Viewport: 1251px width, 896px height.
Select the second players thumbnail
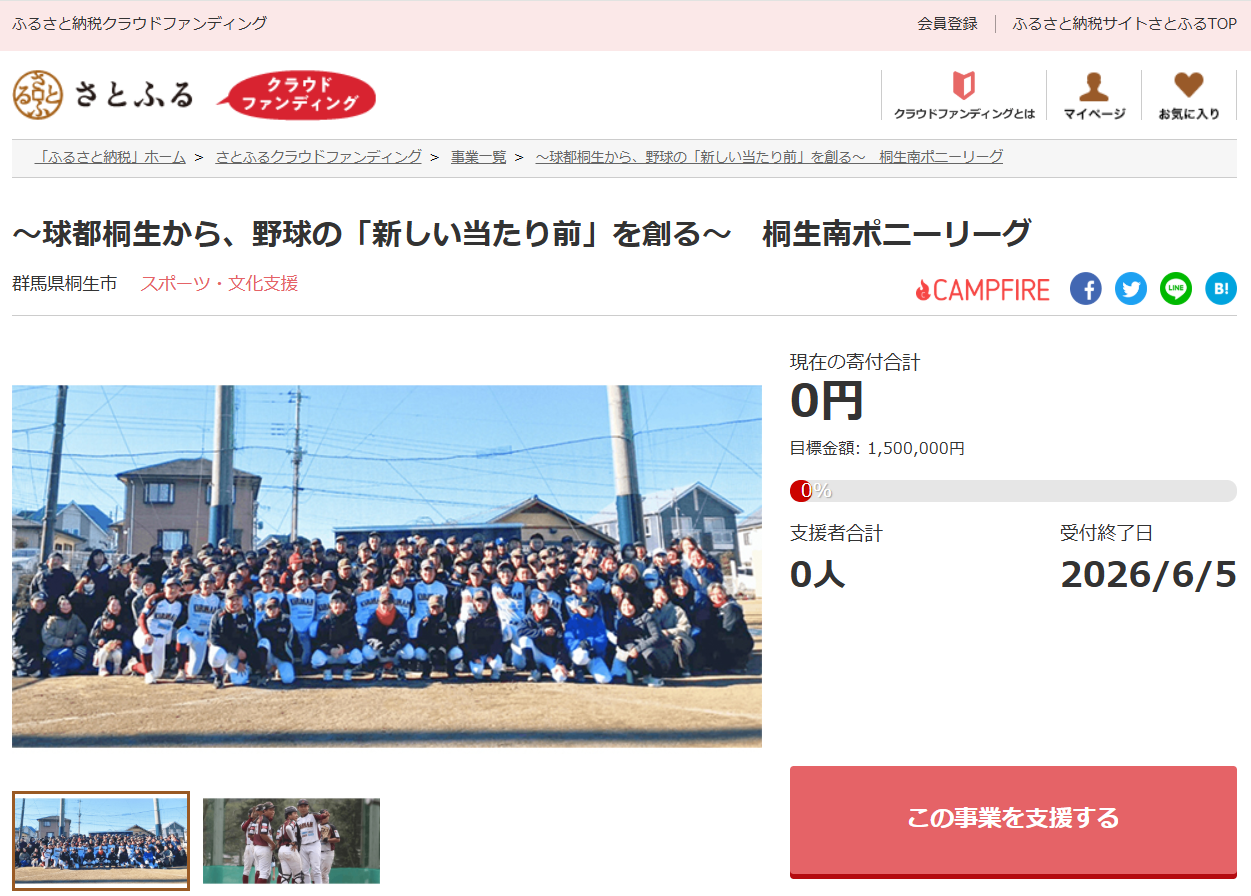point(291,841)
